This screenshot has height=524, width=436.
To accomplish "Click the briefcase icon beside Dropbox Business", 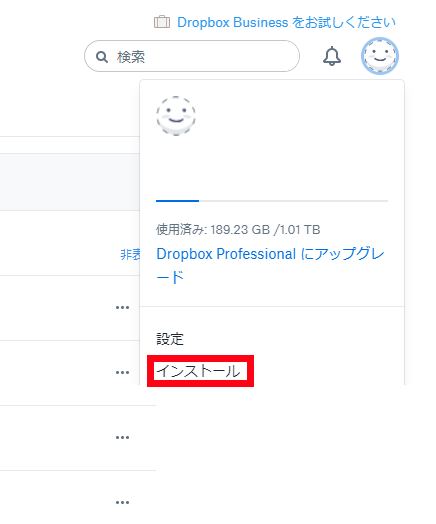I will click(162, 22).
